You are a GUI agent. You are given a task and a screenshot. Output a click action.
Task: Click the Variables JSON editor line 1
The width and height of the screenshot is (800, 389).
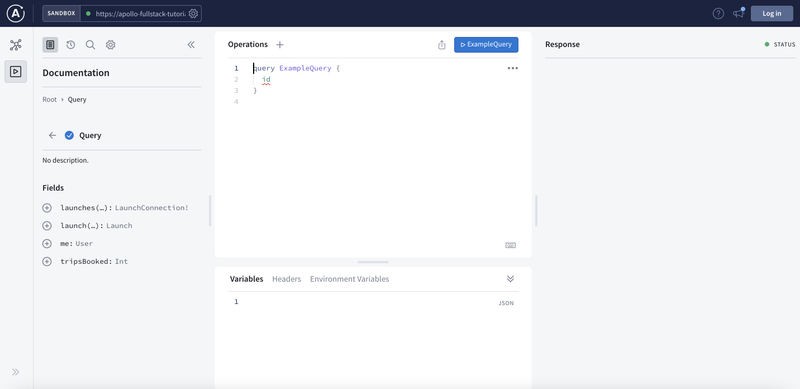click(x=372, y=302)
